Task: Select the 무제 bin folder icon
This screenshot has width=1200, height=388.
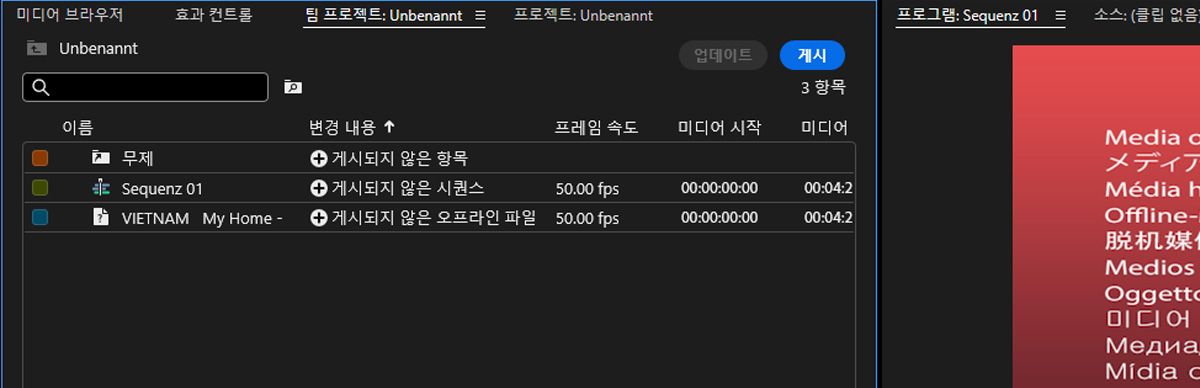Action: point(100,157)
